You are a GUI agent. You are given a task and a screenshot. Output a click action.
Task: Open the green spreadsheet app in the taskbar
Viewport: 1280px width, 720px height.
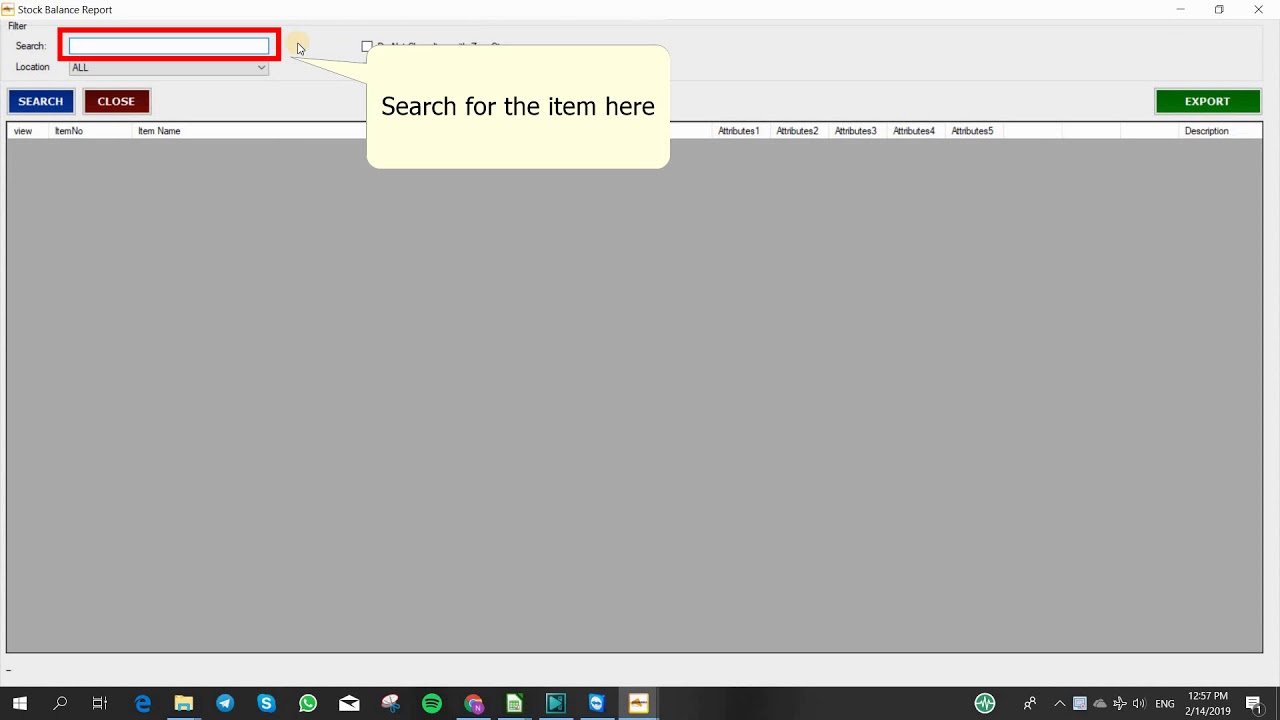pyautogui.click(x=514, y=704)
